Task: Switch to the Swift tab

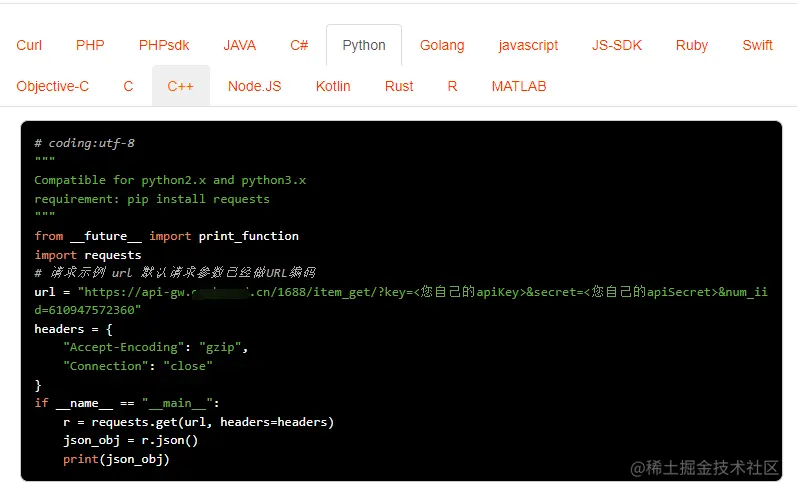Action: pos(757,45)
